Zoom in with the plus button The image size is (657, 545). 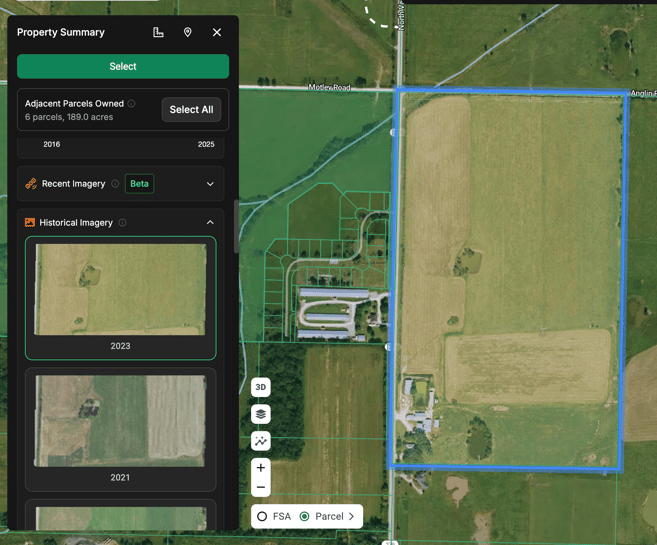coord(261,468)
